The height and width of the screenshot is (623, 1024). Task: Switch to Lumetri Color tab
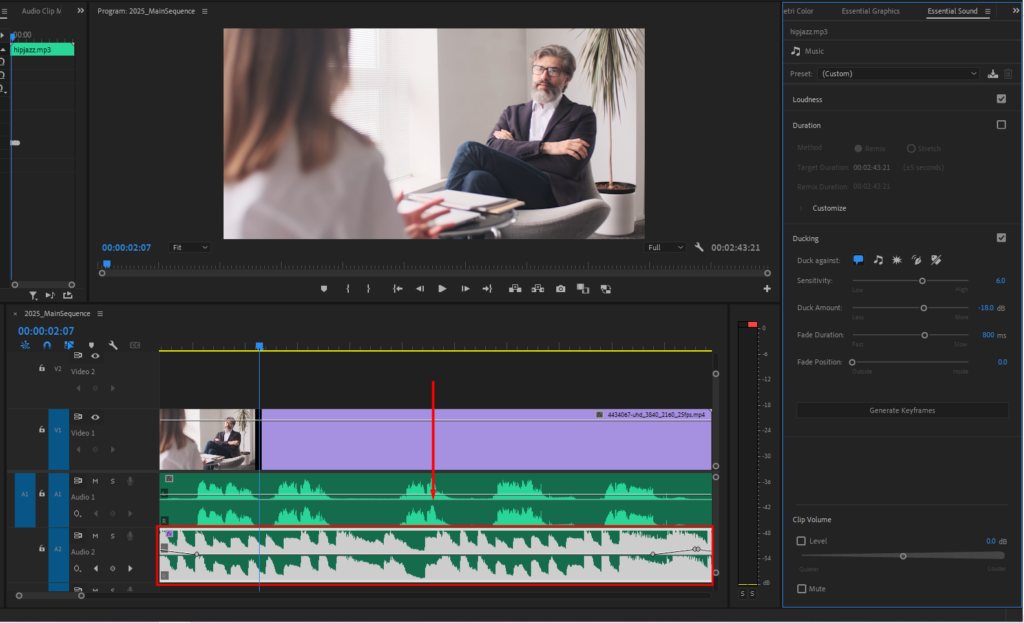[798, 11]
